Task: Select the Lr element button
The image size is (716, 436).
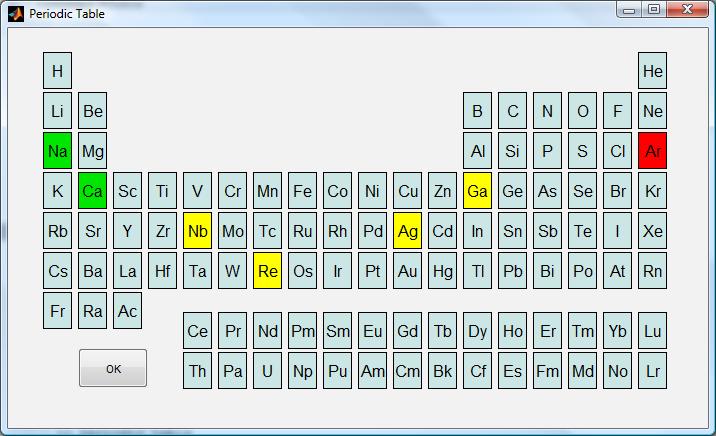Action: tap(653, 370)
